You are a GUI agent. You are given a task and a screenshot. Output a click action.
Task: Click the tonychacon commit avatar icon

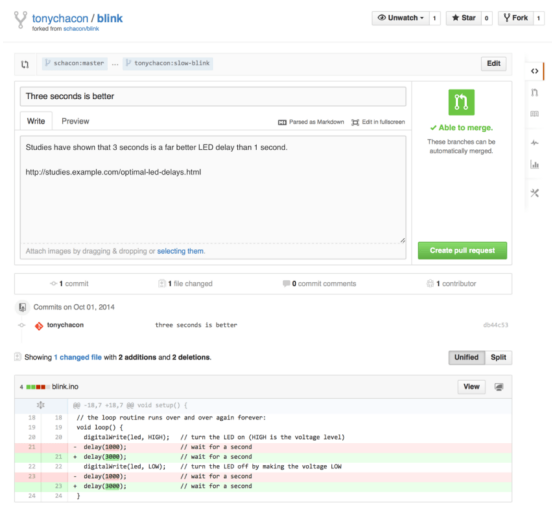pyautogui.click(x=39, y=326)
